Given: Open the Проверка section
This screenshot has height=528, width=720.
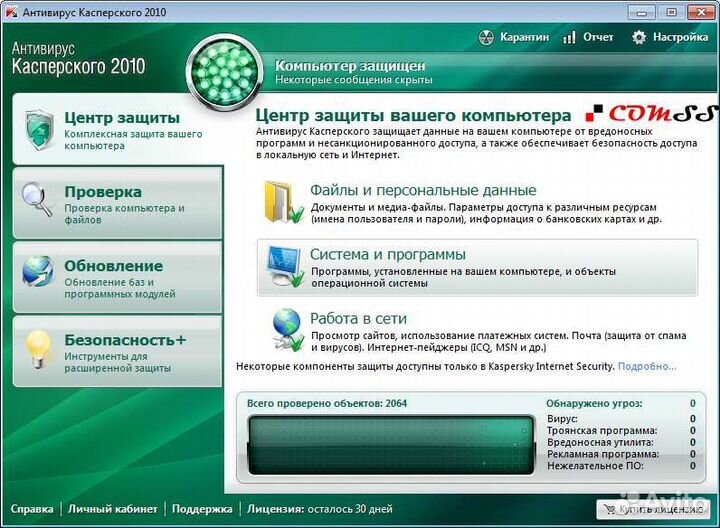Looking at the screenshot, I should (118, 203).
